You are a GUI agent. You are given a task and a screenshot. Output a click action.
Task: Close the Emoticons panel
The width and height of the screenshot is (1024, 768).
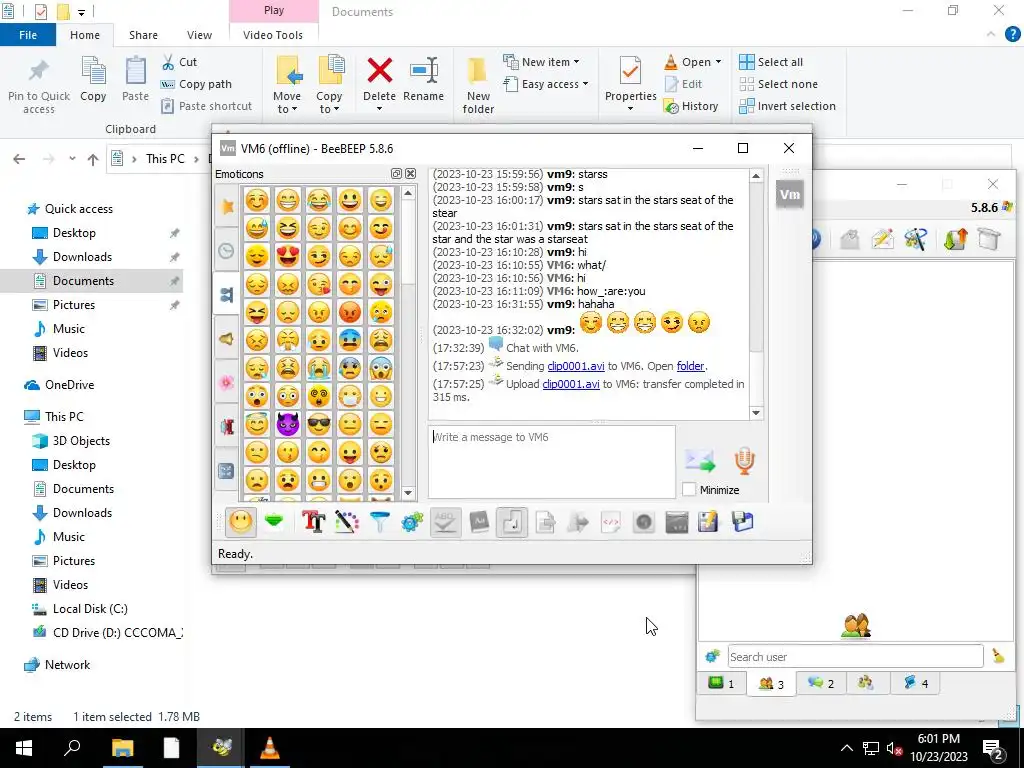410,174
